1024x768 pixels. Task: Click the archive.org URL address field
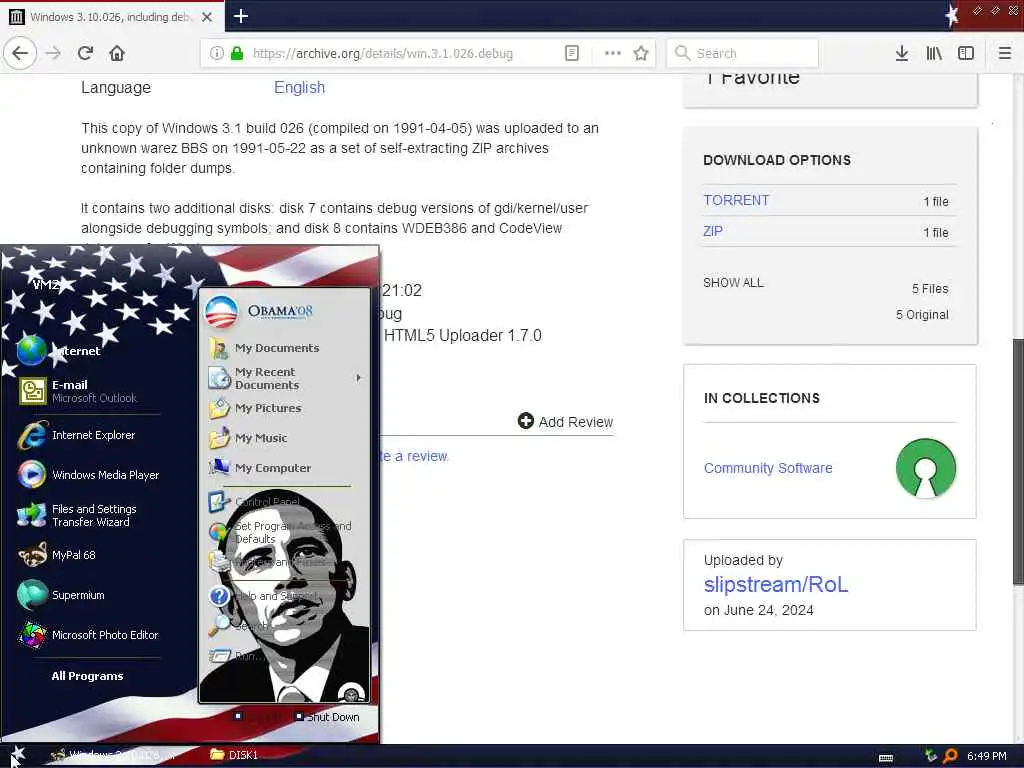[383, 54]
